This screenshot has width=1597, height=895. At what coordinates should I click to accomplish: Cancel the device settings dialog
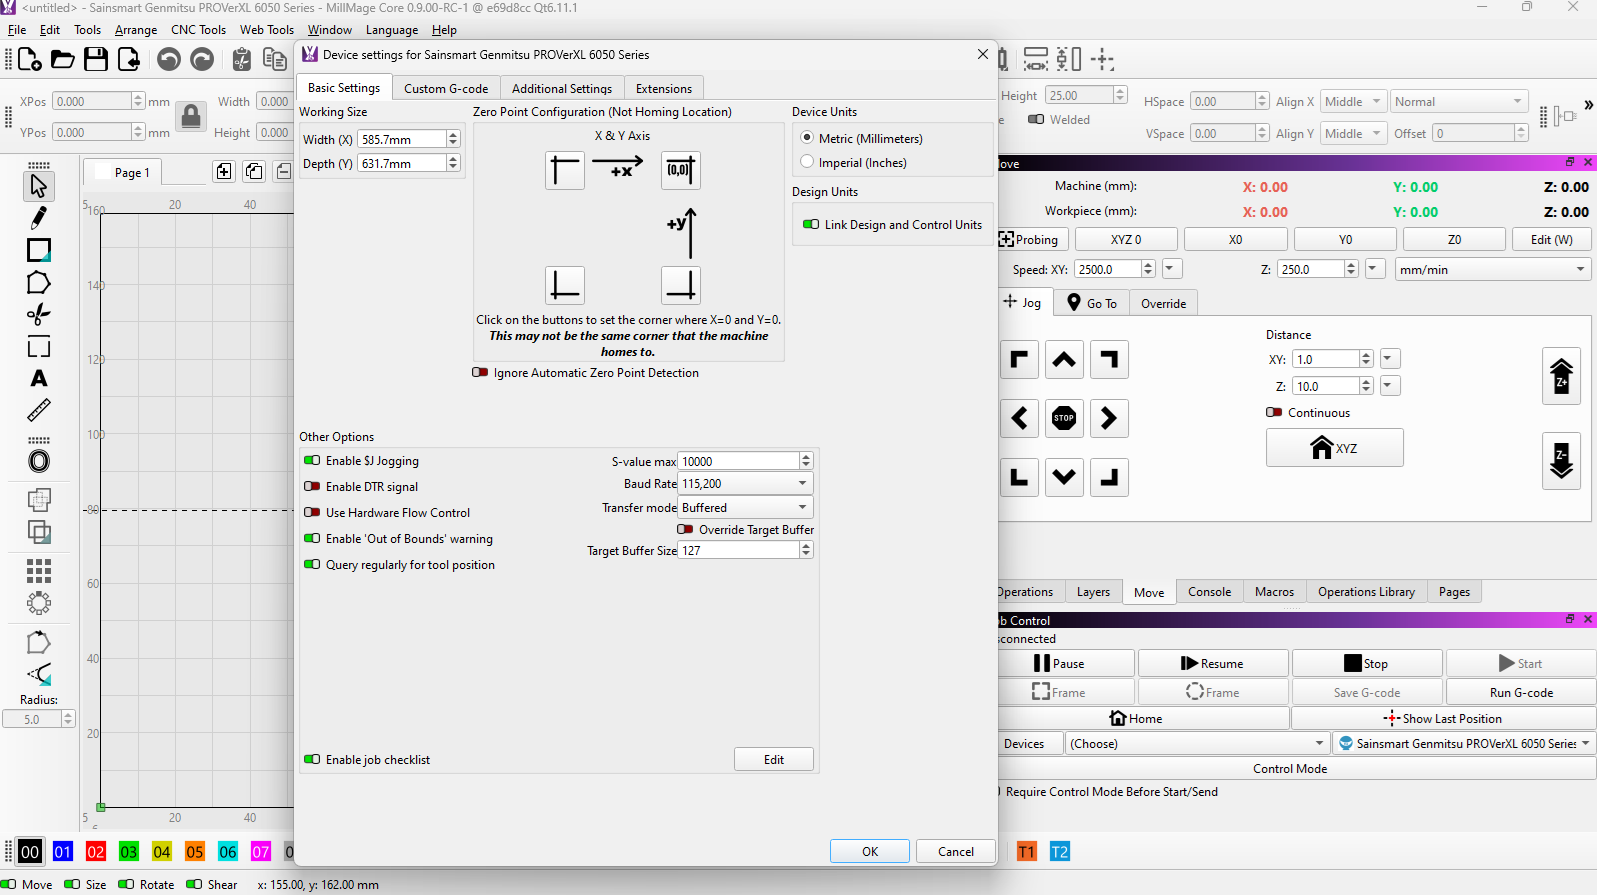[956, 852]
